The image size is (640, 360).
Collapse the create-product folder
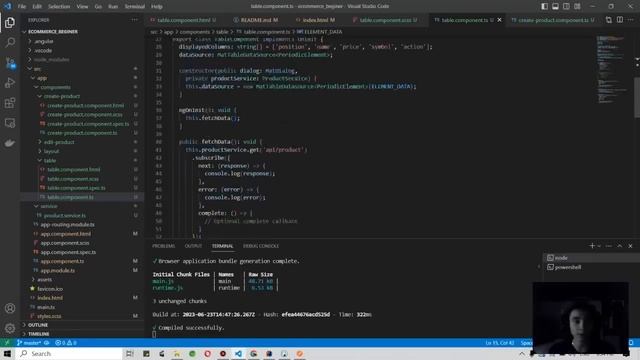[82, 96]
